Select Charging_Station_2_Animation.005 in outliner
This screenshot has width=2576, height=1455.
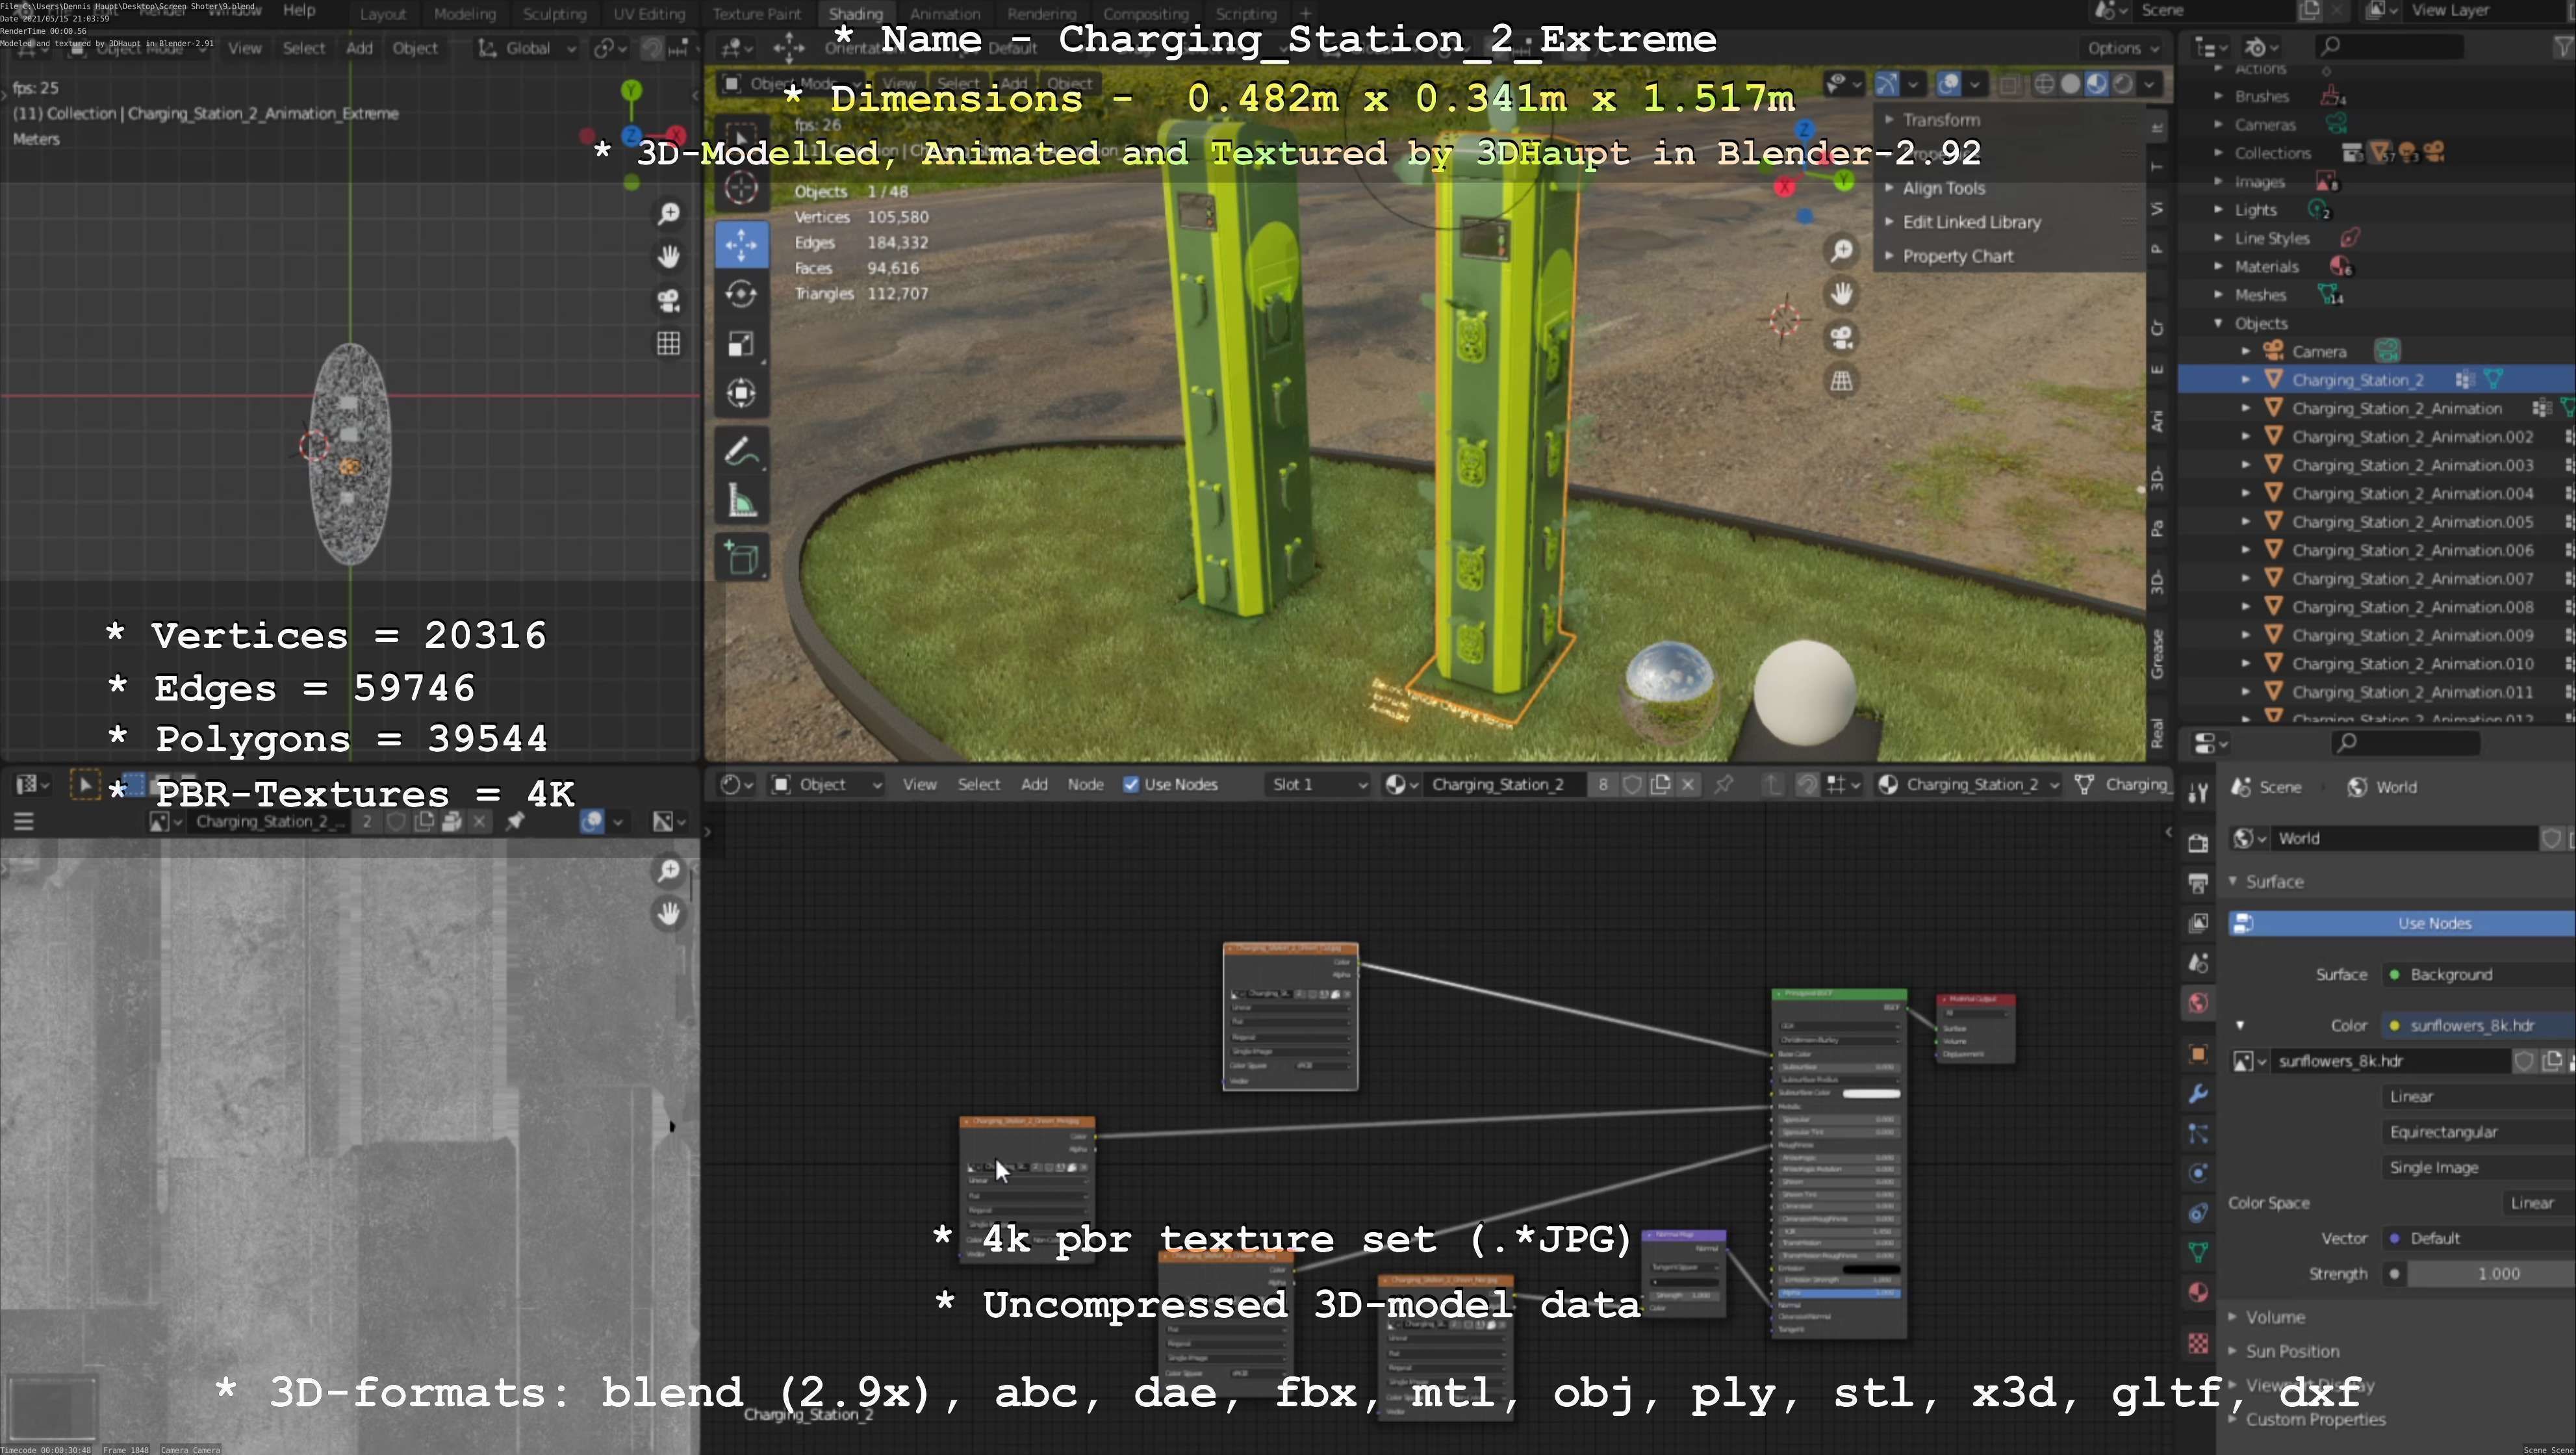(2411, 522)
